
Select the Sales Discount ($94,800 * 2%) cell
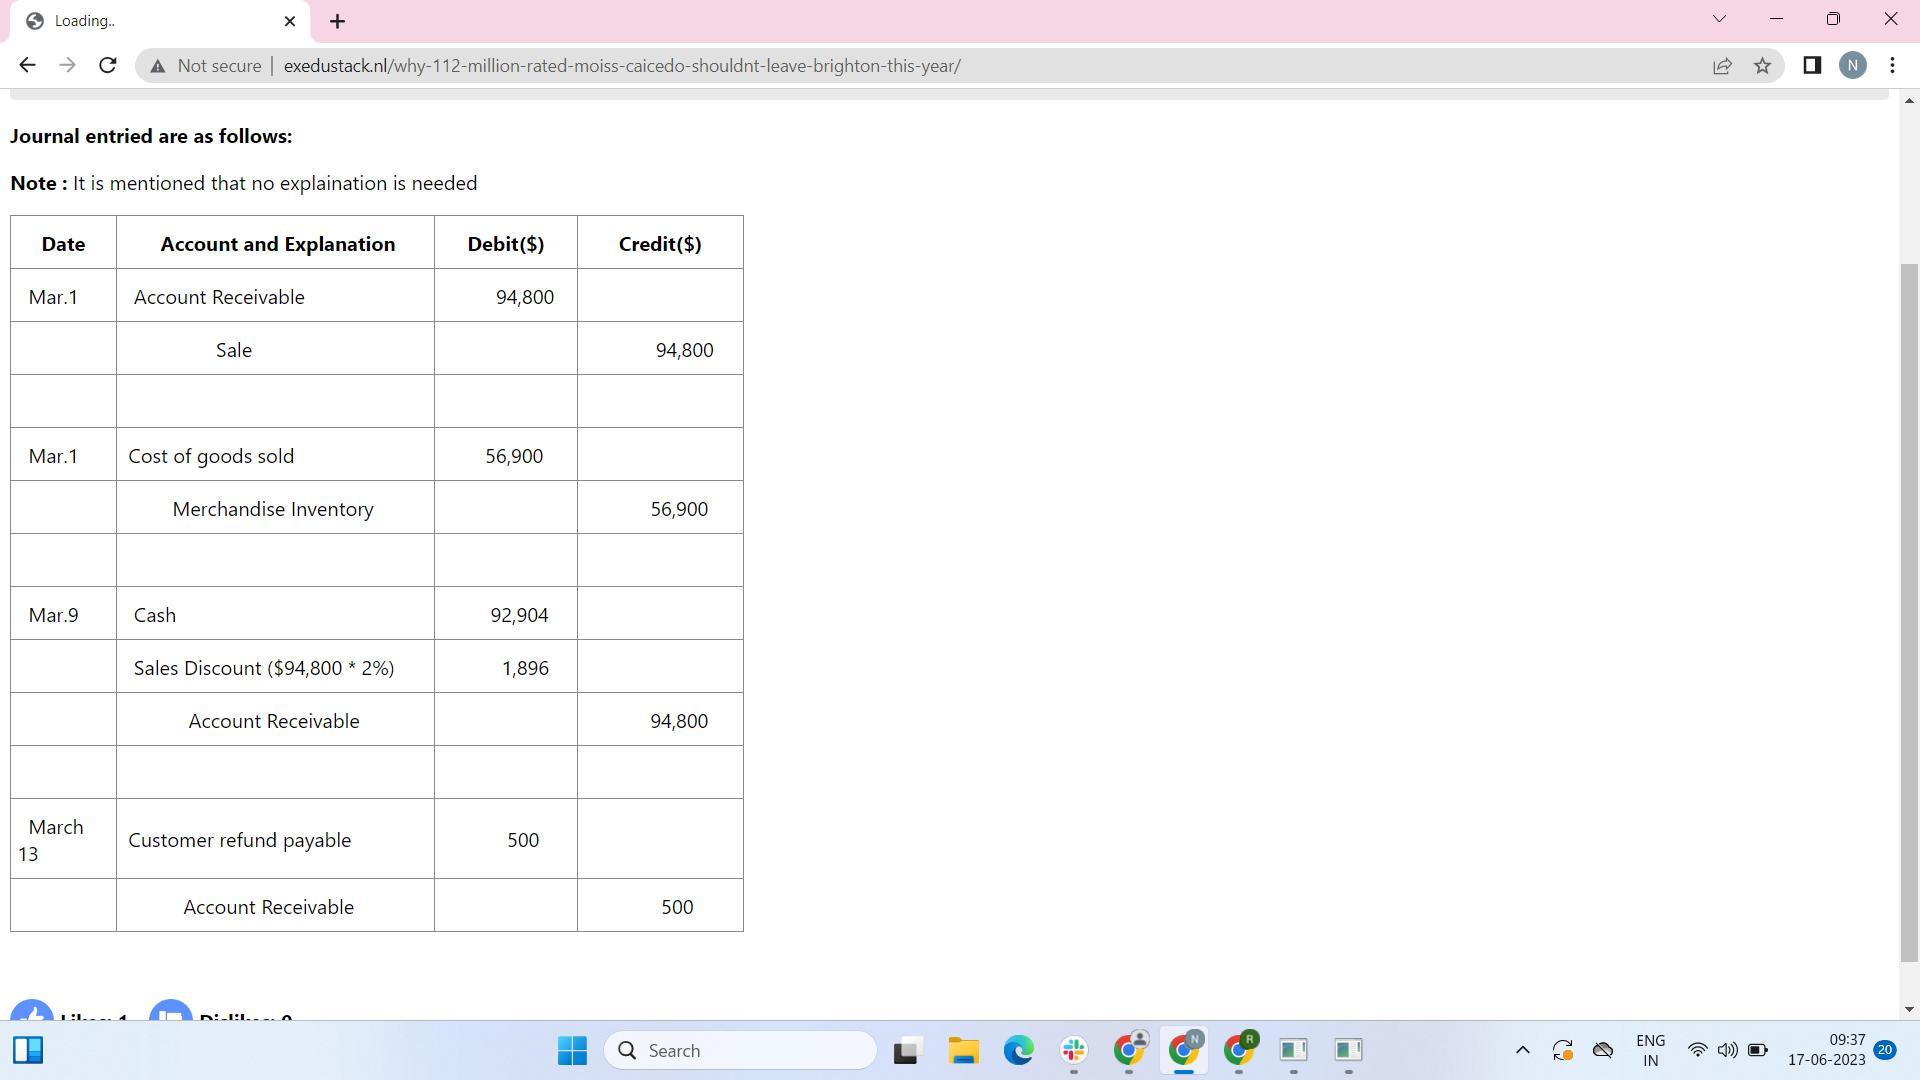(275, 667)
